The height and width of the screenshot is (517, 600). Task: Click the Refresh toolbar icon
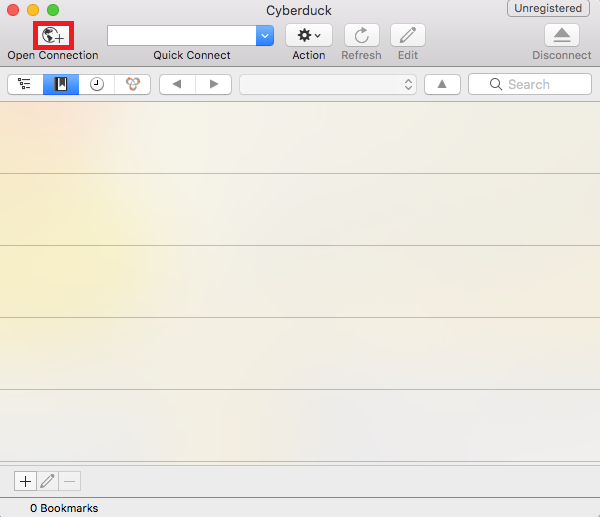[361, 35]
